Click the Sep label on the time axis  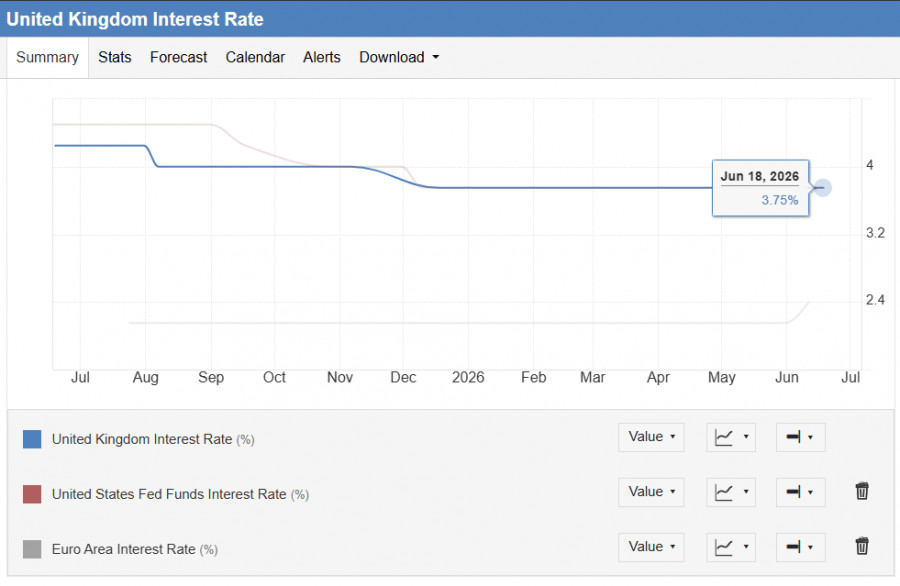tap(211, 377)
